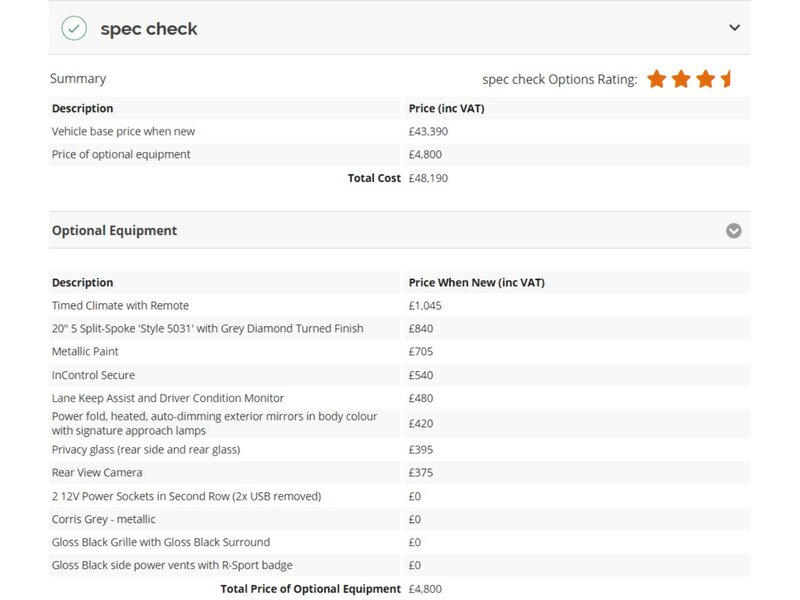Select the Metallic Paint option row
This screenshot has width=800, height=600.
pos(399,352)
